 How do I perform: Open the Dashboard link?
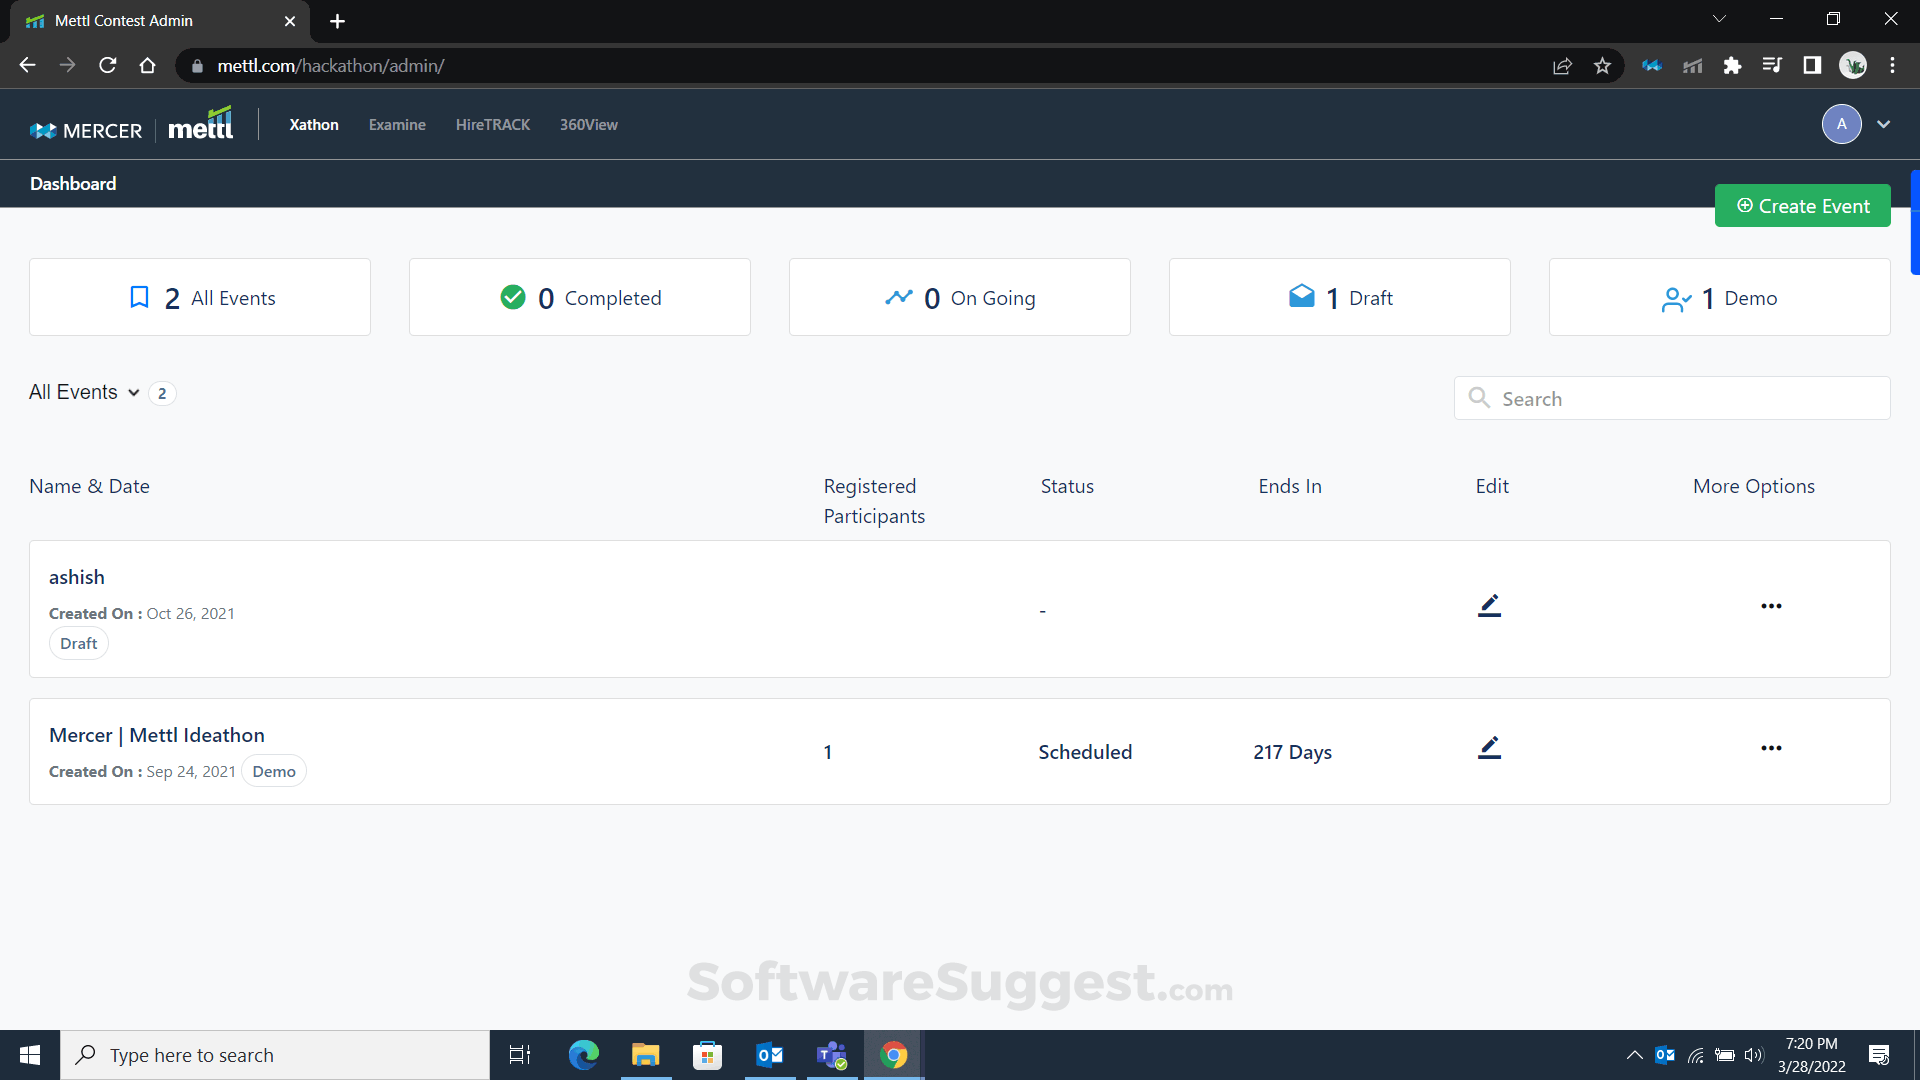pos(73,183)
